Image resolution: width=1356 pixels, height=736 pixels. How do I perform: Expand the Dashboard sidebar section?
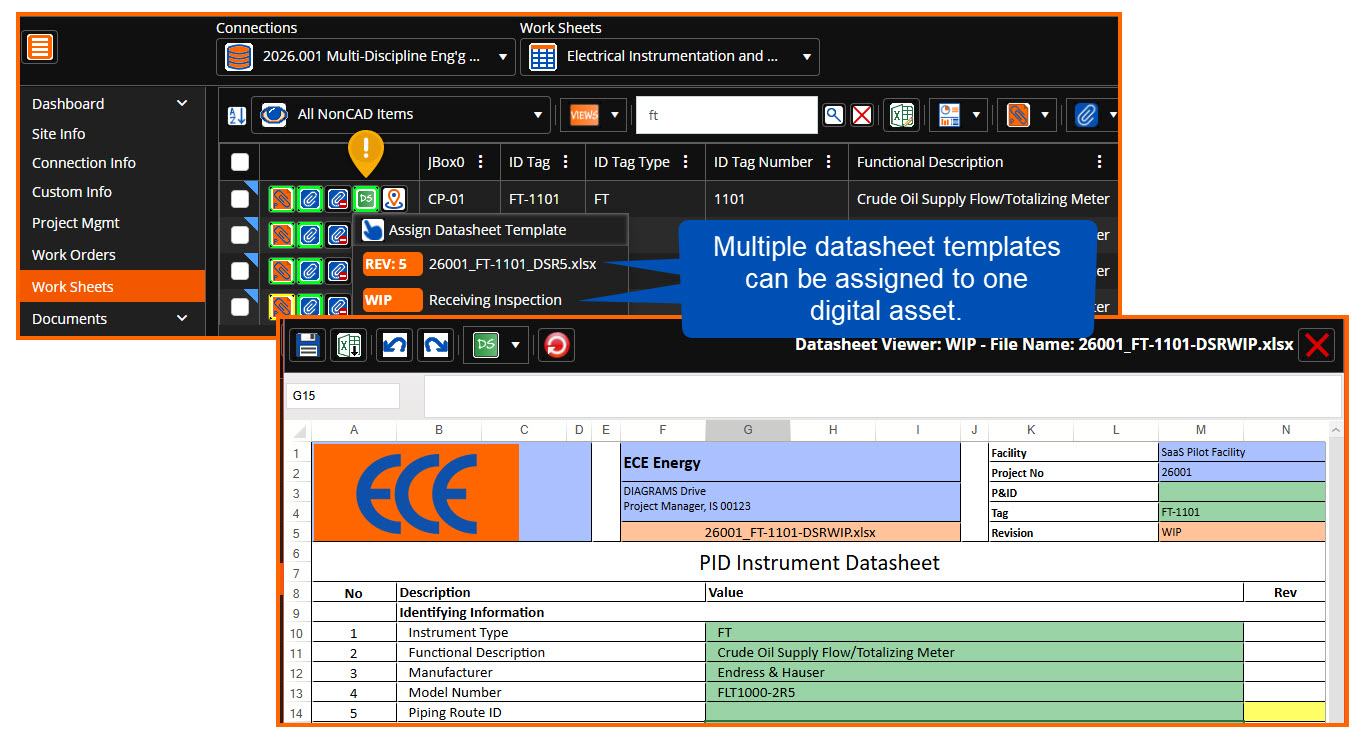pos(181,103)
